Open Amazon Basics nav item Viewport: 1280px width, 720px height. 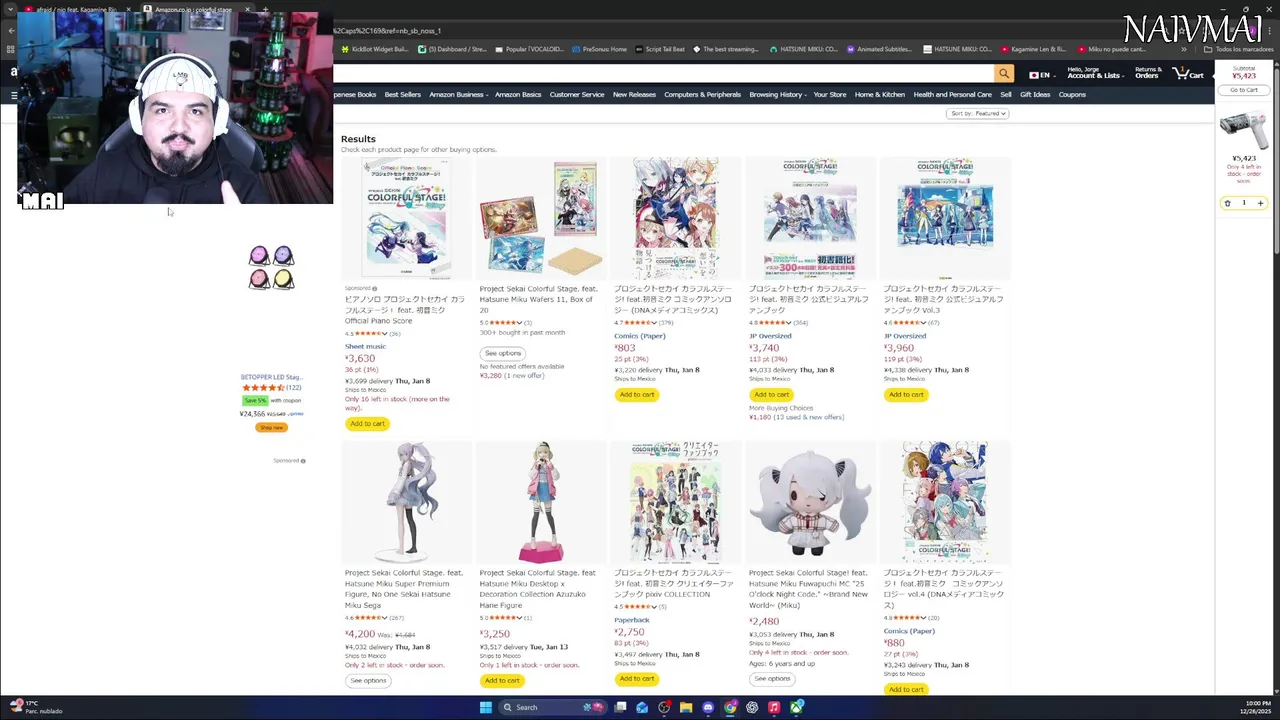[x=517, y=94]
